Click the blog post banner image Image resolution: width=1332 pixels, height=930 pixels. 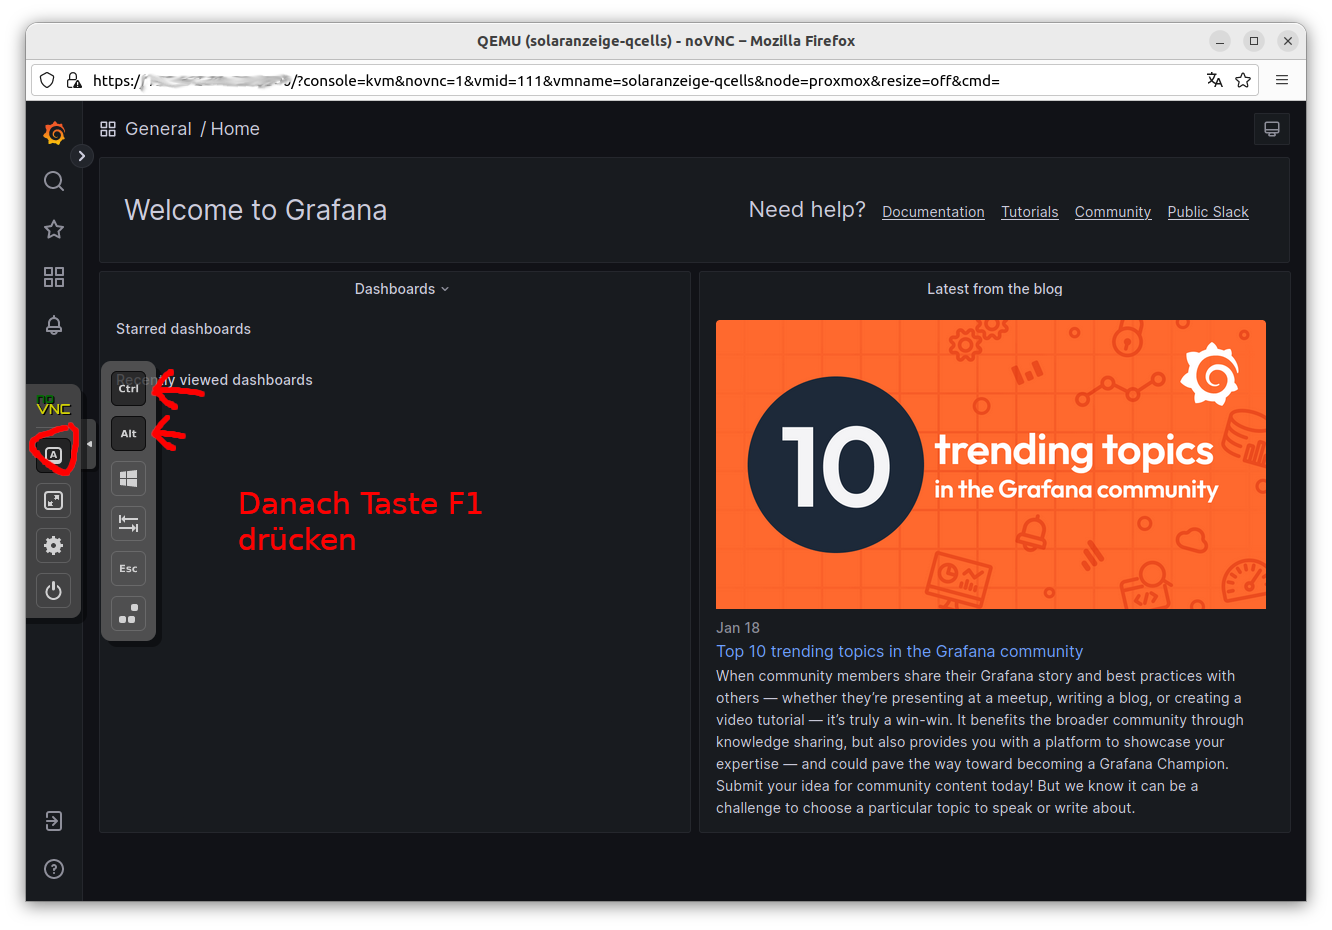point(990,464)
